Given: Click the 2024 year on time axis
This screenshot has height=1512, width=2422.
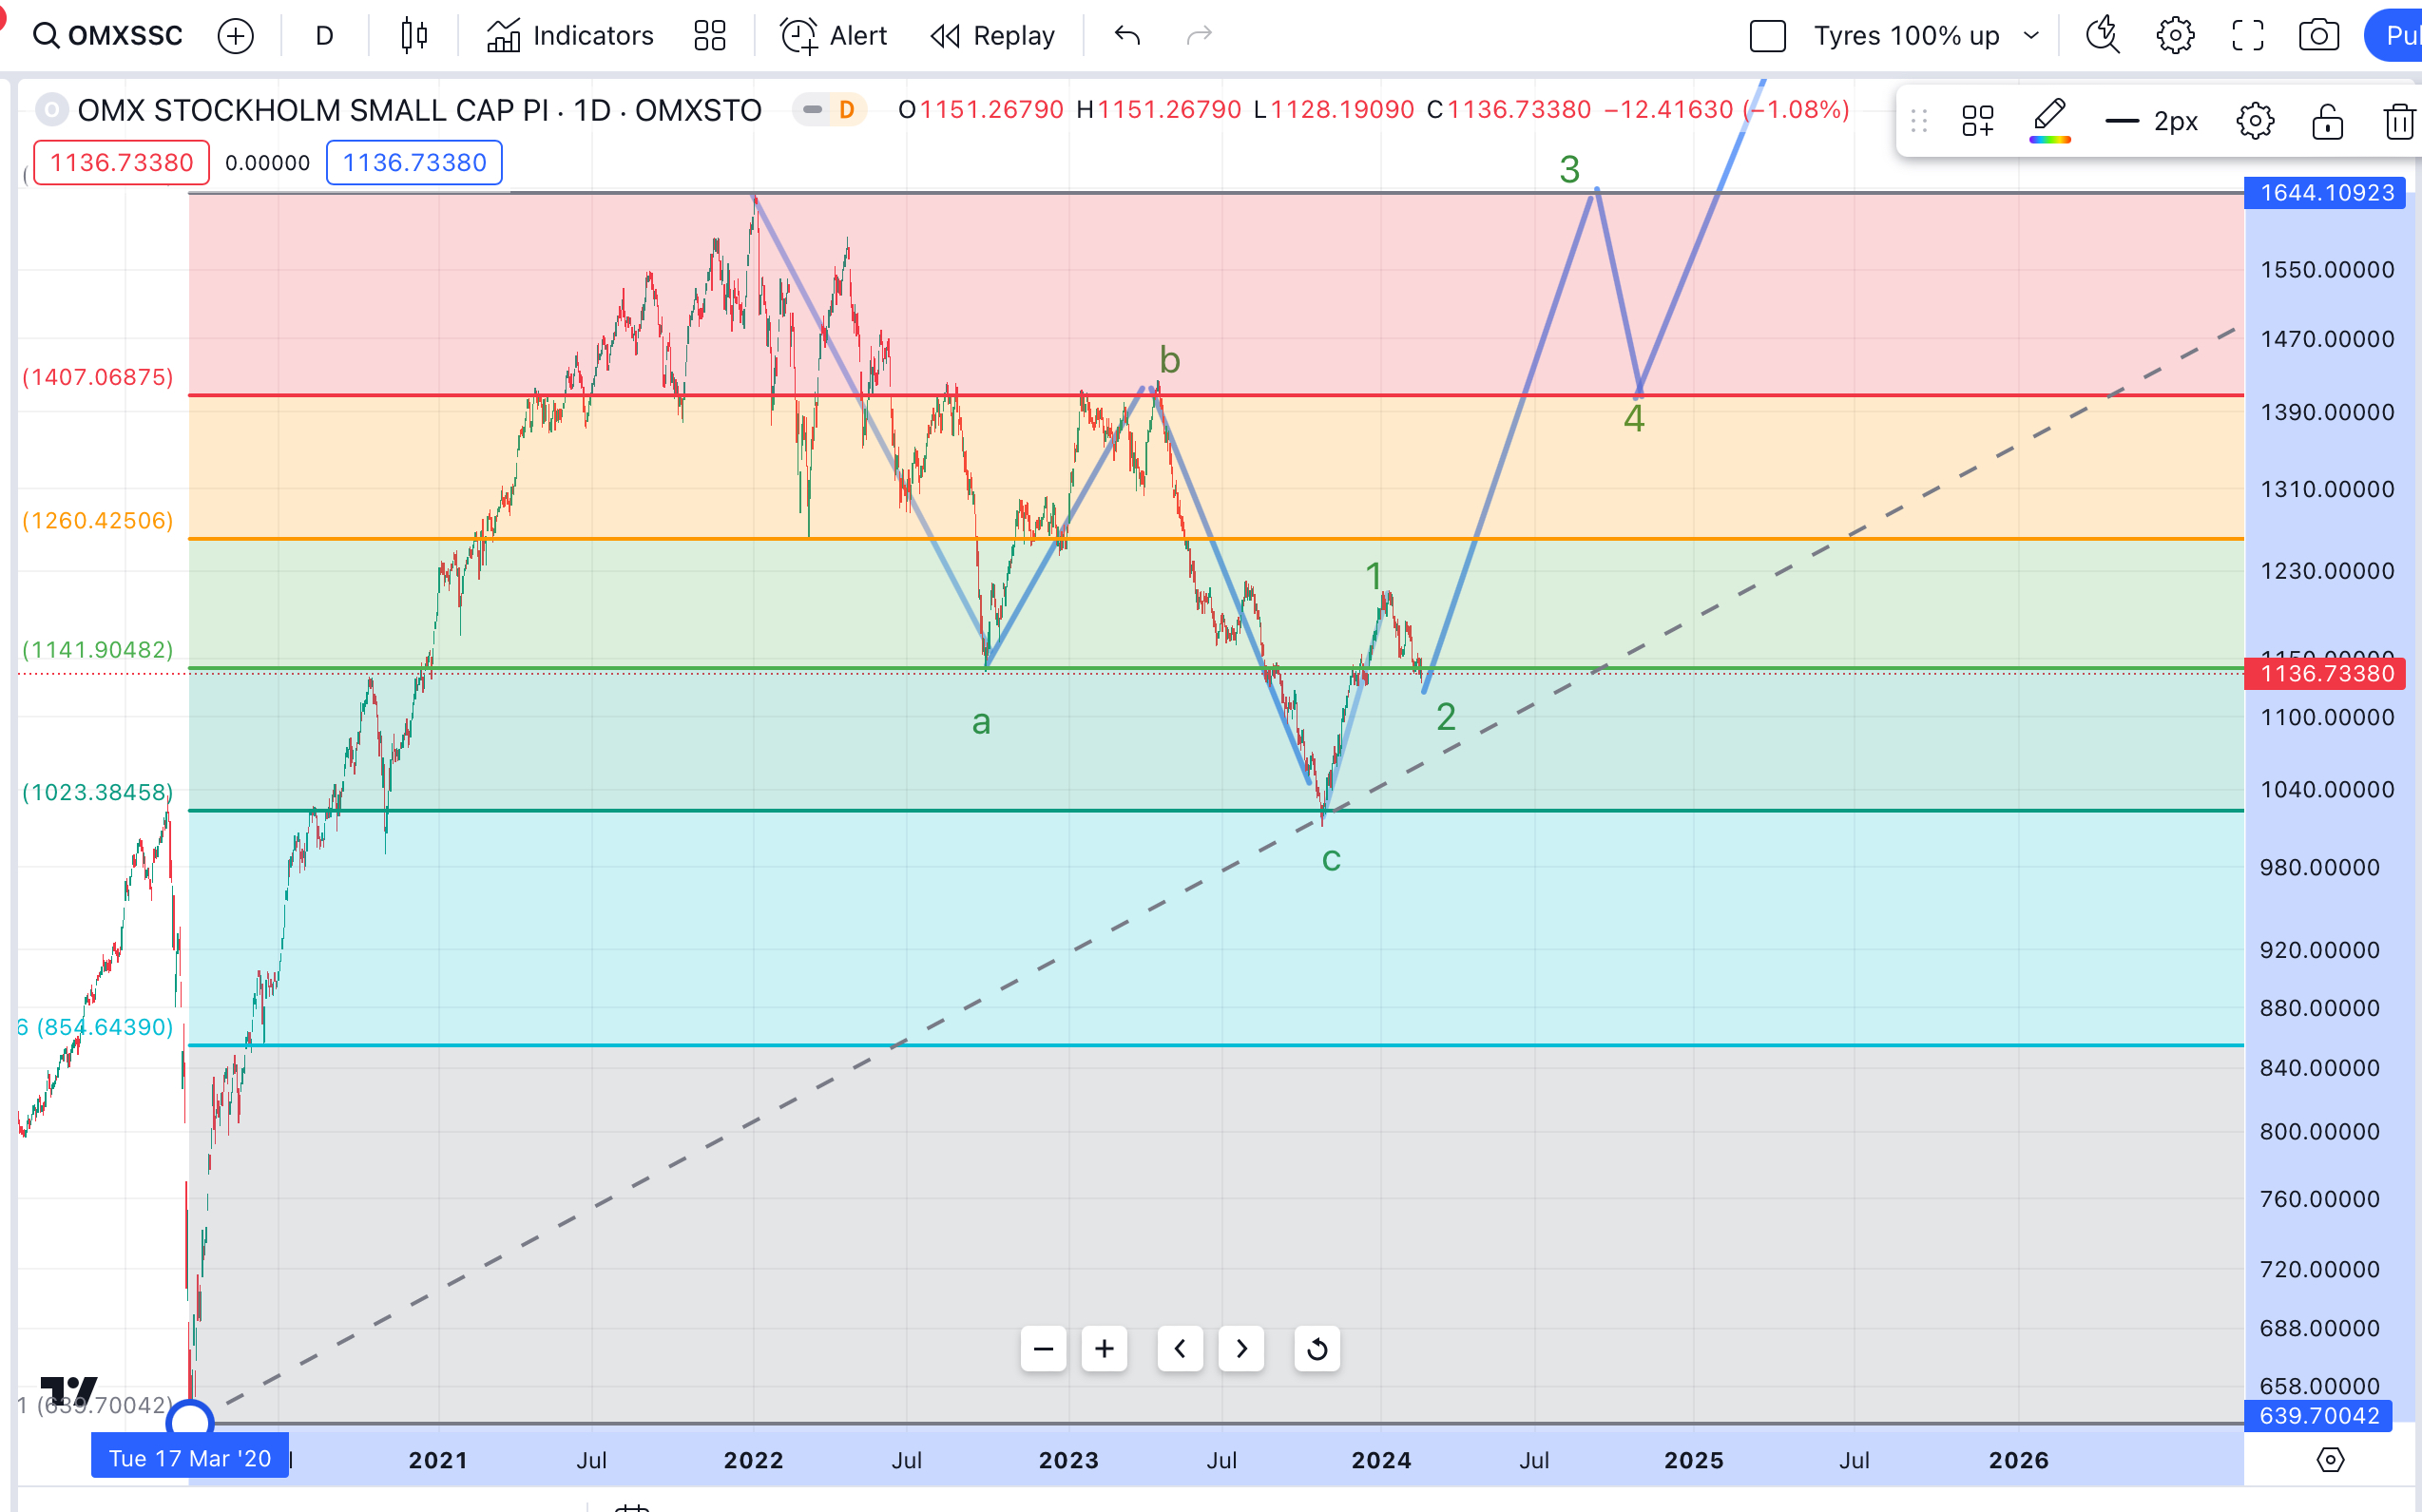Looking at the screenshot, I should coord(1381,1460).
